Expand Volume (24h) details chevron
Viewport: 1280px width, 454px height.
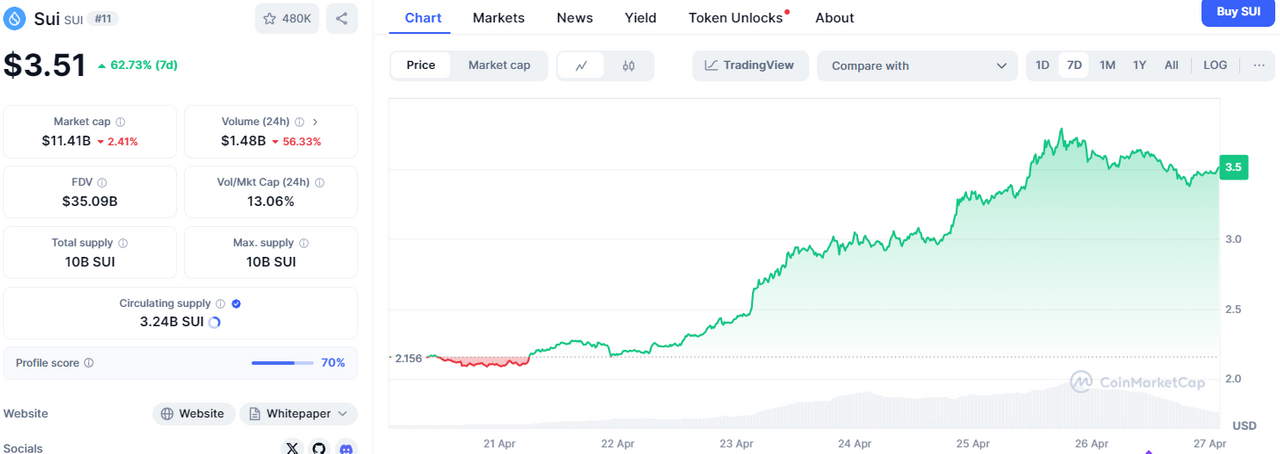point(316,122)
